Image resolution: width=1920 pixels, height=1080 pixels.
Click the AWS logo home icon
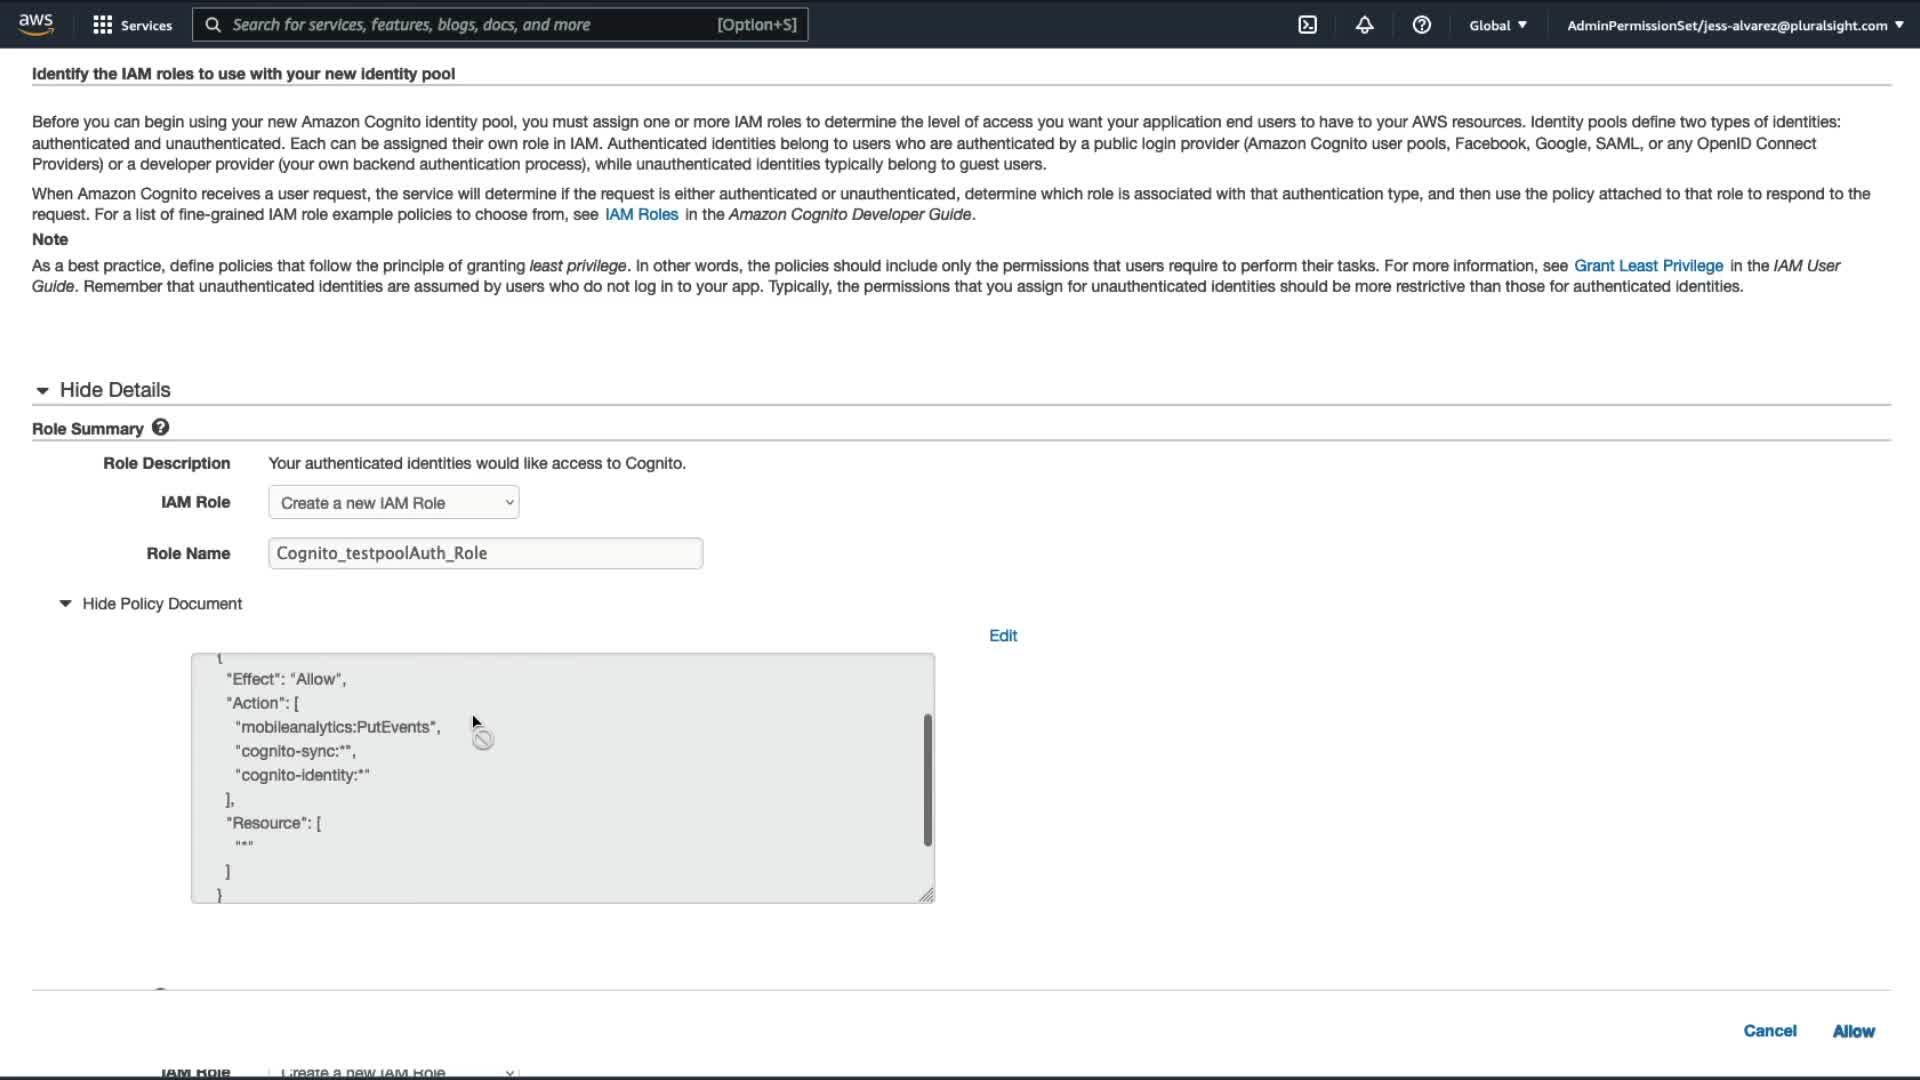pyautogui.click(x=36, y=24)
